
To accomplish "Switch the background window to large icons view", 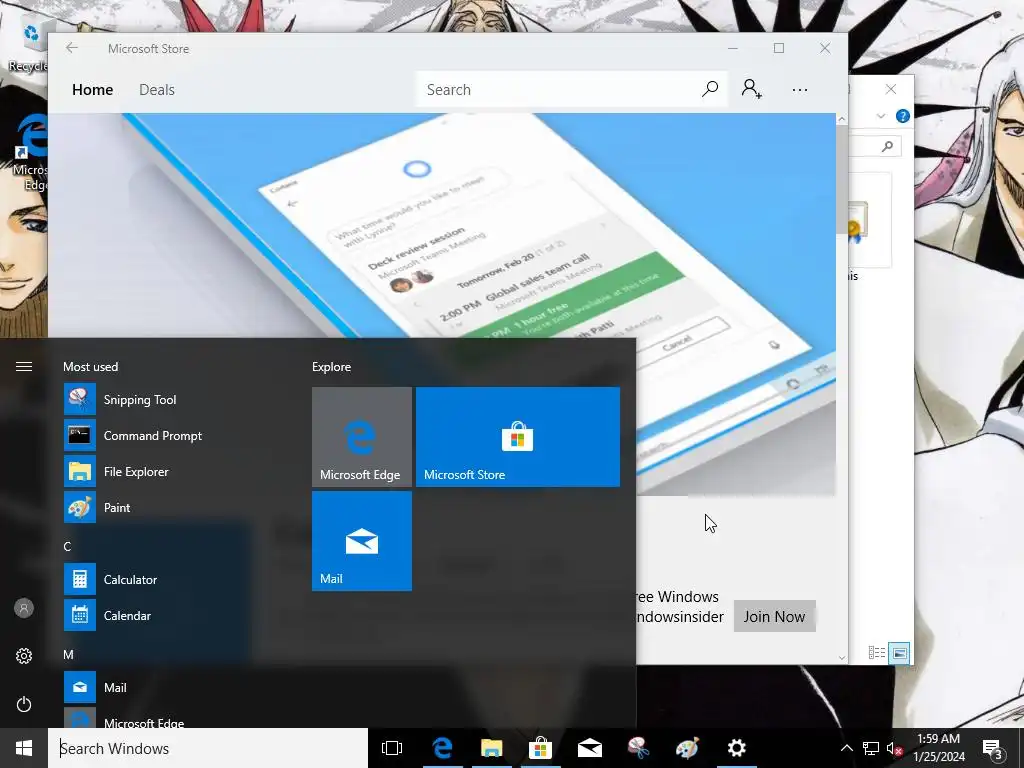I will 899,652.
